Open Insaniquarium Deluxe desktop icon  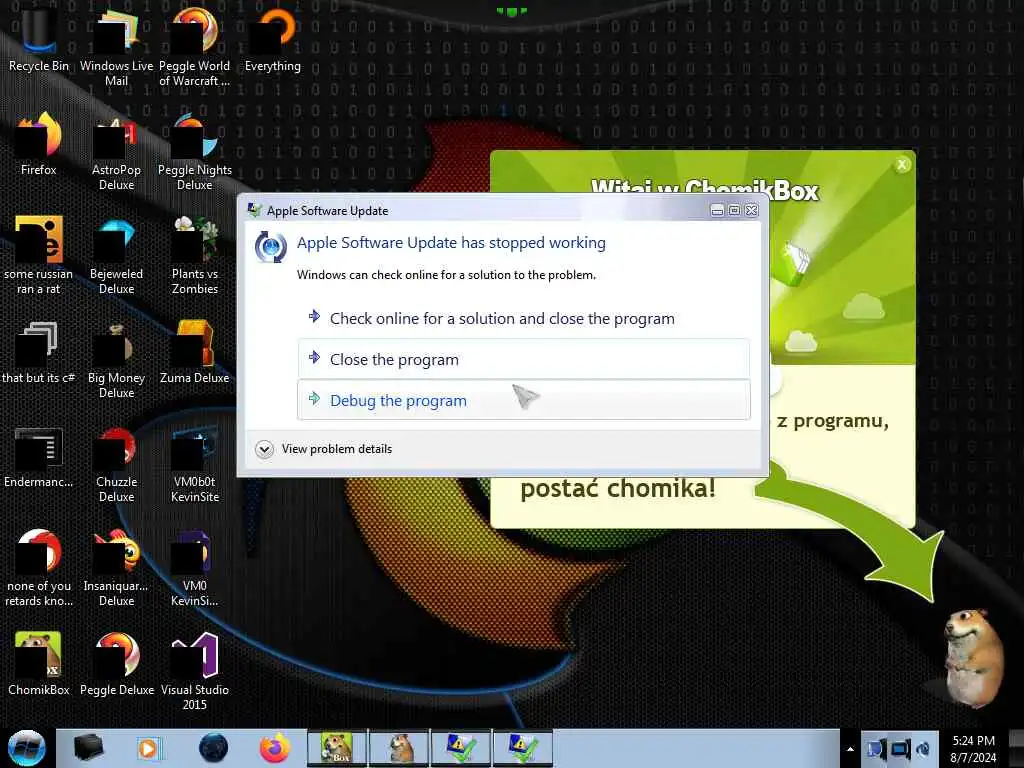pos(116,568)
